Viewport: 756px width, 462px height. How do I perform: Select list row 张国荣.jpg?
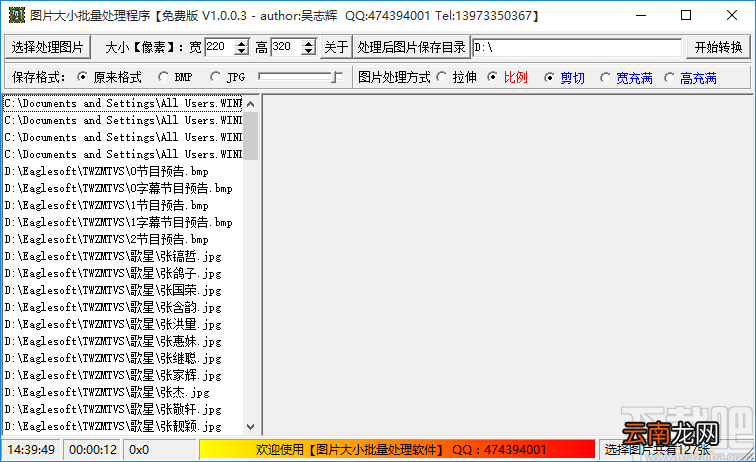123,290
